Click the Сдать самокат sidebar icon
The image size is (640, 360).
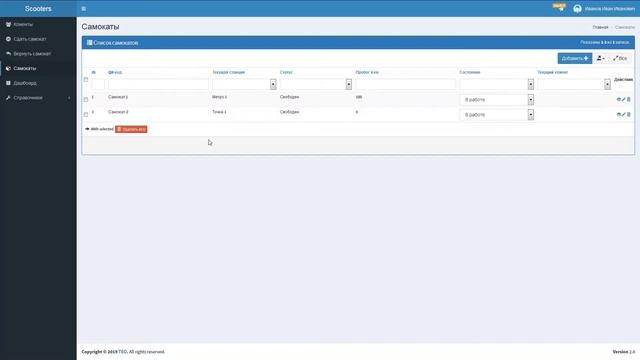(x=8, y=39)
